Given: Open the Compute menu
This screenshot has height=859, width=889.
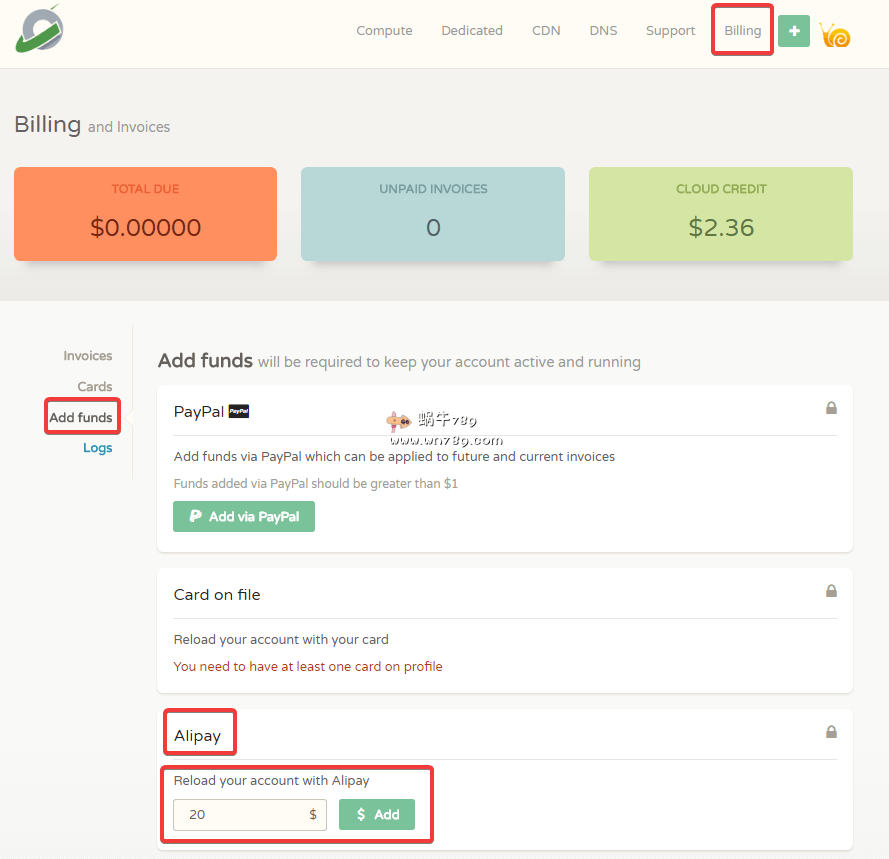Looking at the screenshot, I should [384, 31].
